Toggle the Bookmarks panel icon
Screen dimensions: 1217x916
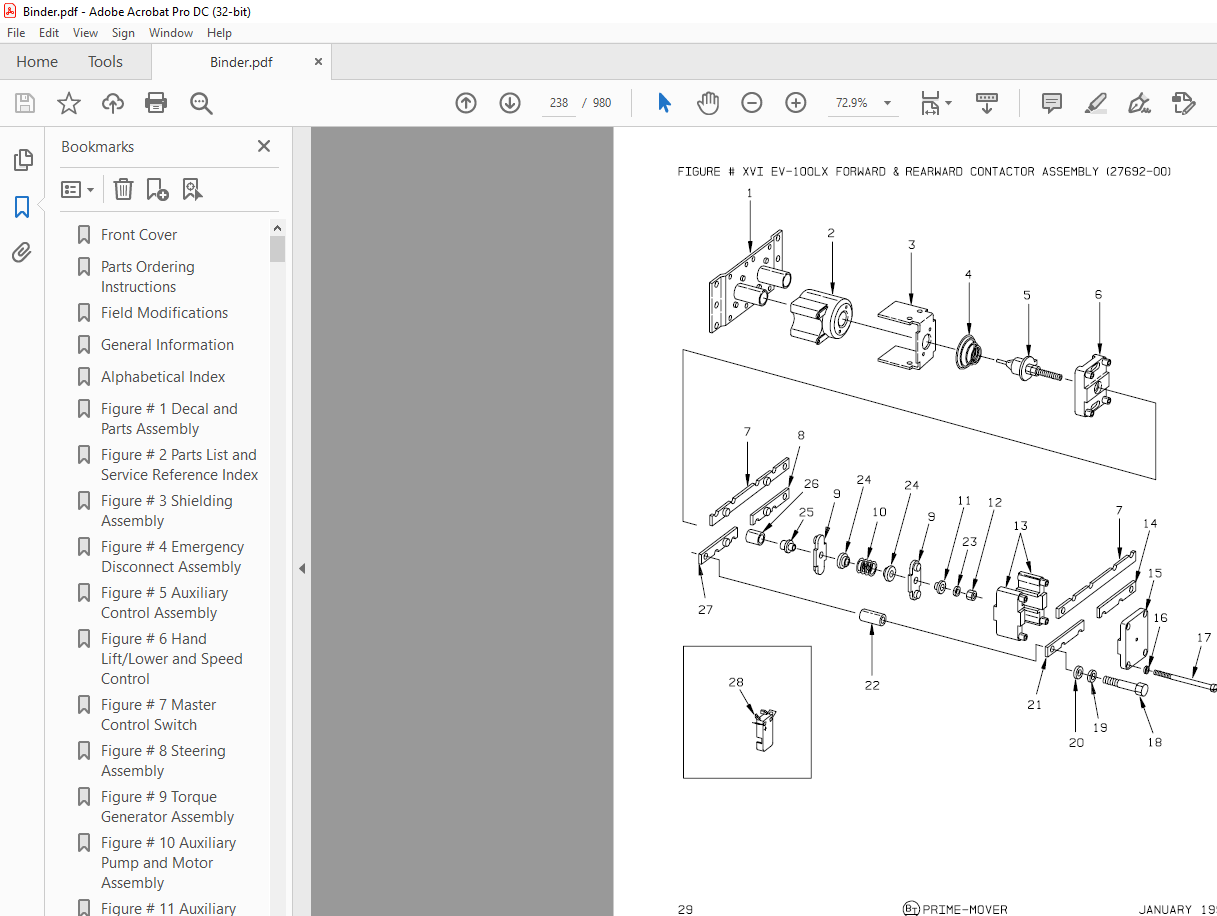22,207
